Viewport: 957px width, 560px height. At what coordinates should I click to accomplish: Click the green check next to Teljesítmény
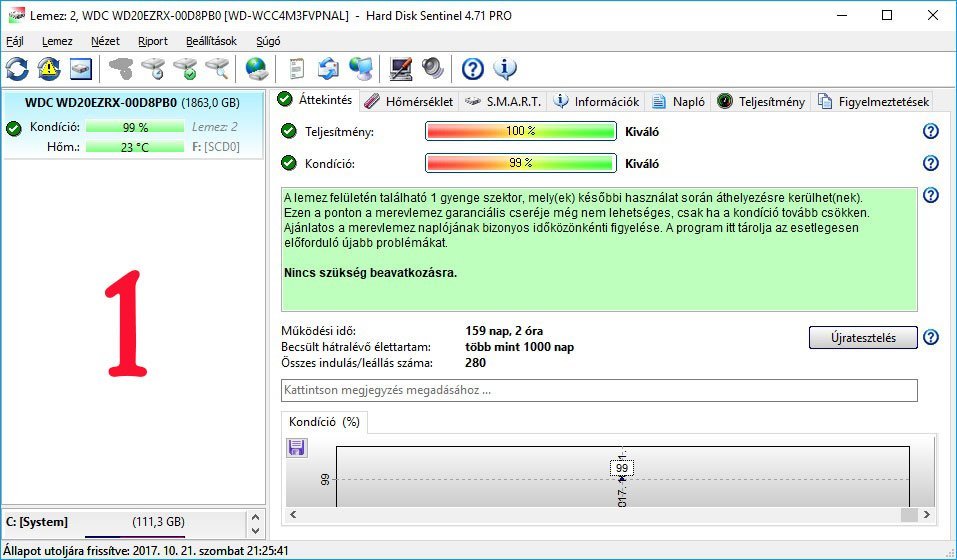point(289,131)
